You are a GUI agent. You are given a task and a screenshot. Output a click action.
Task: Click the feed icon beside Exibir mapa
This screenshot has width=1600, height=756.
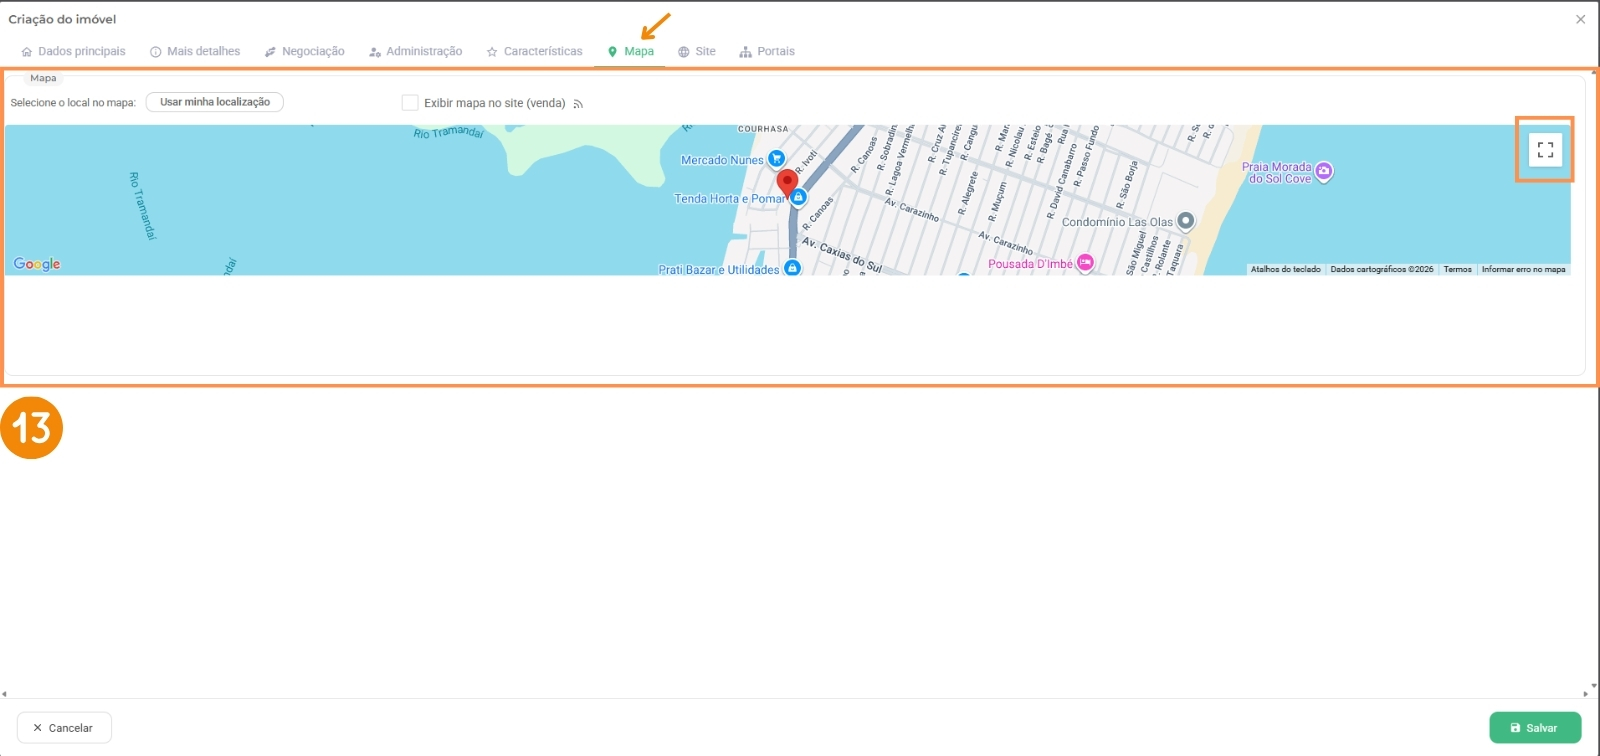click(x=578, y=104)
